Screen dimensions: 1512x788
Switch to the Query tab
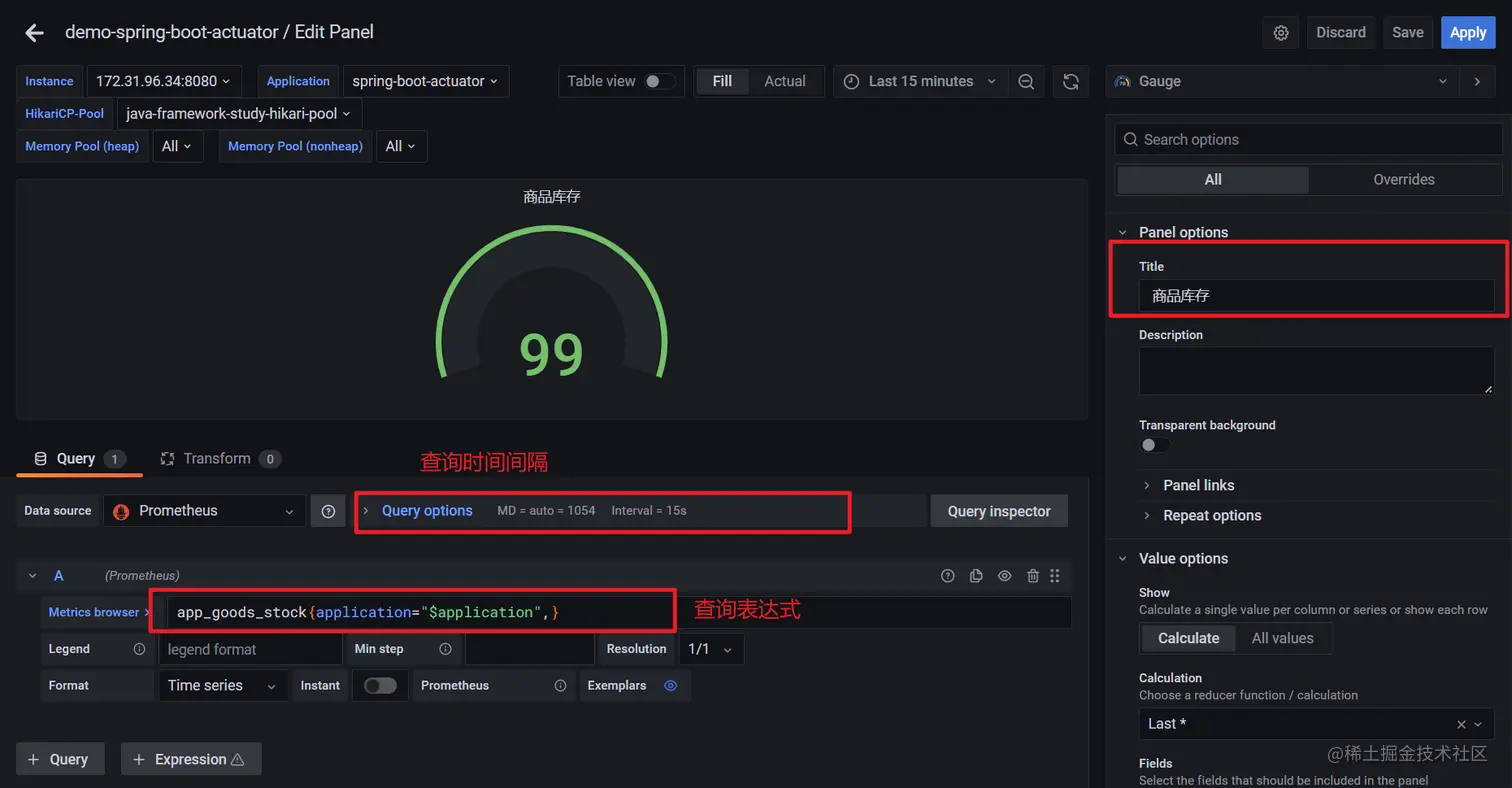79,459
